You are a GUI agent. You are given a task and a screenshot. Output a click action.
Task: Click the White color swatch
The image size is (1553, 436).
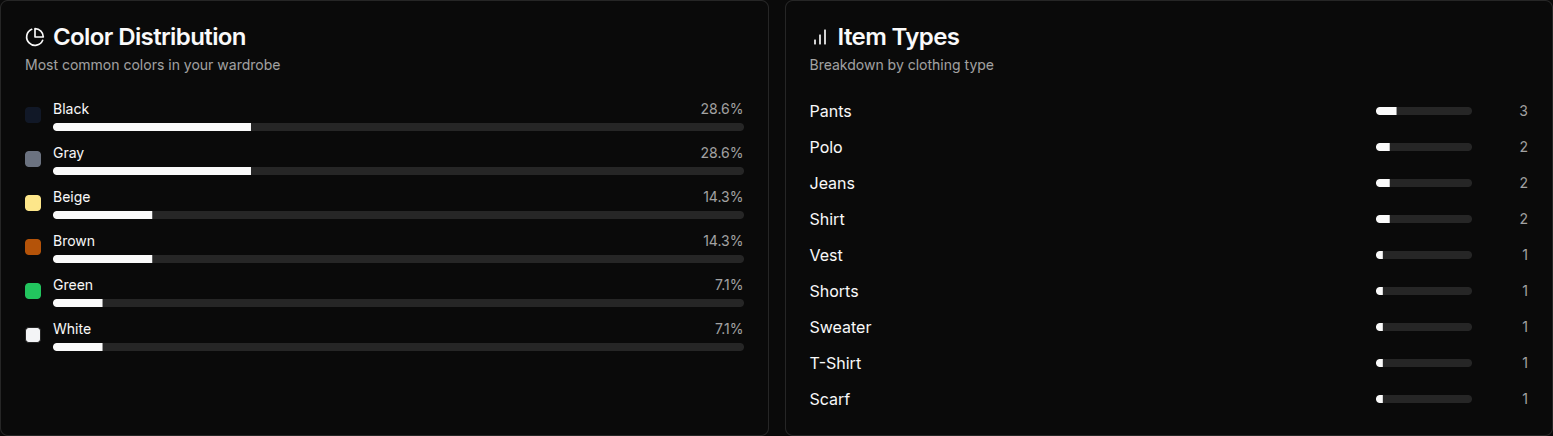33,335
